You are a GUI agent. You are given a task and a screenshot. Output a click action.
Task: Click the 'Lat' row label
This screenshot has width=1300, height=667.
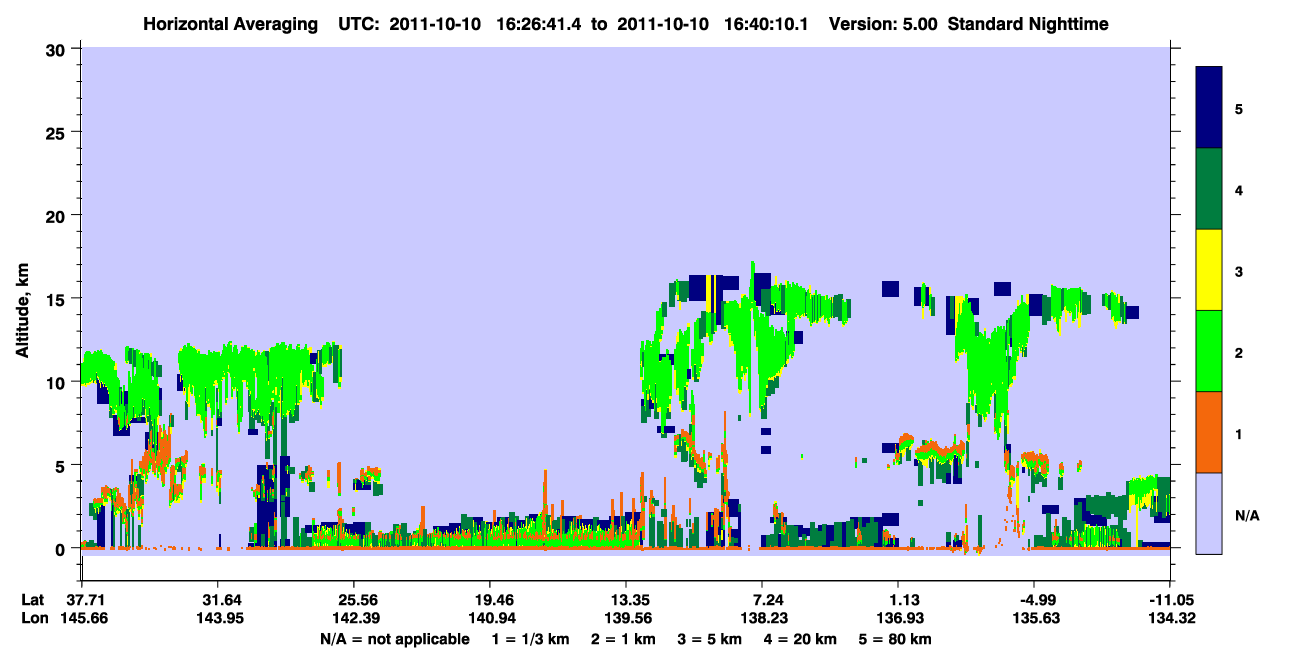32,600
